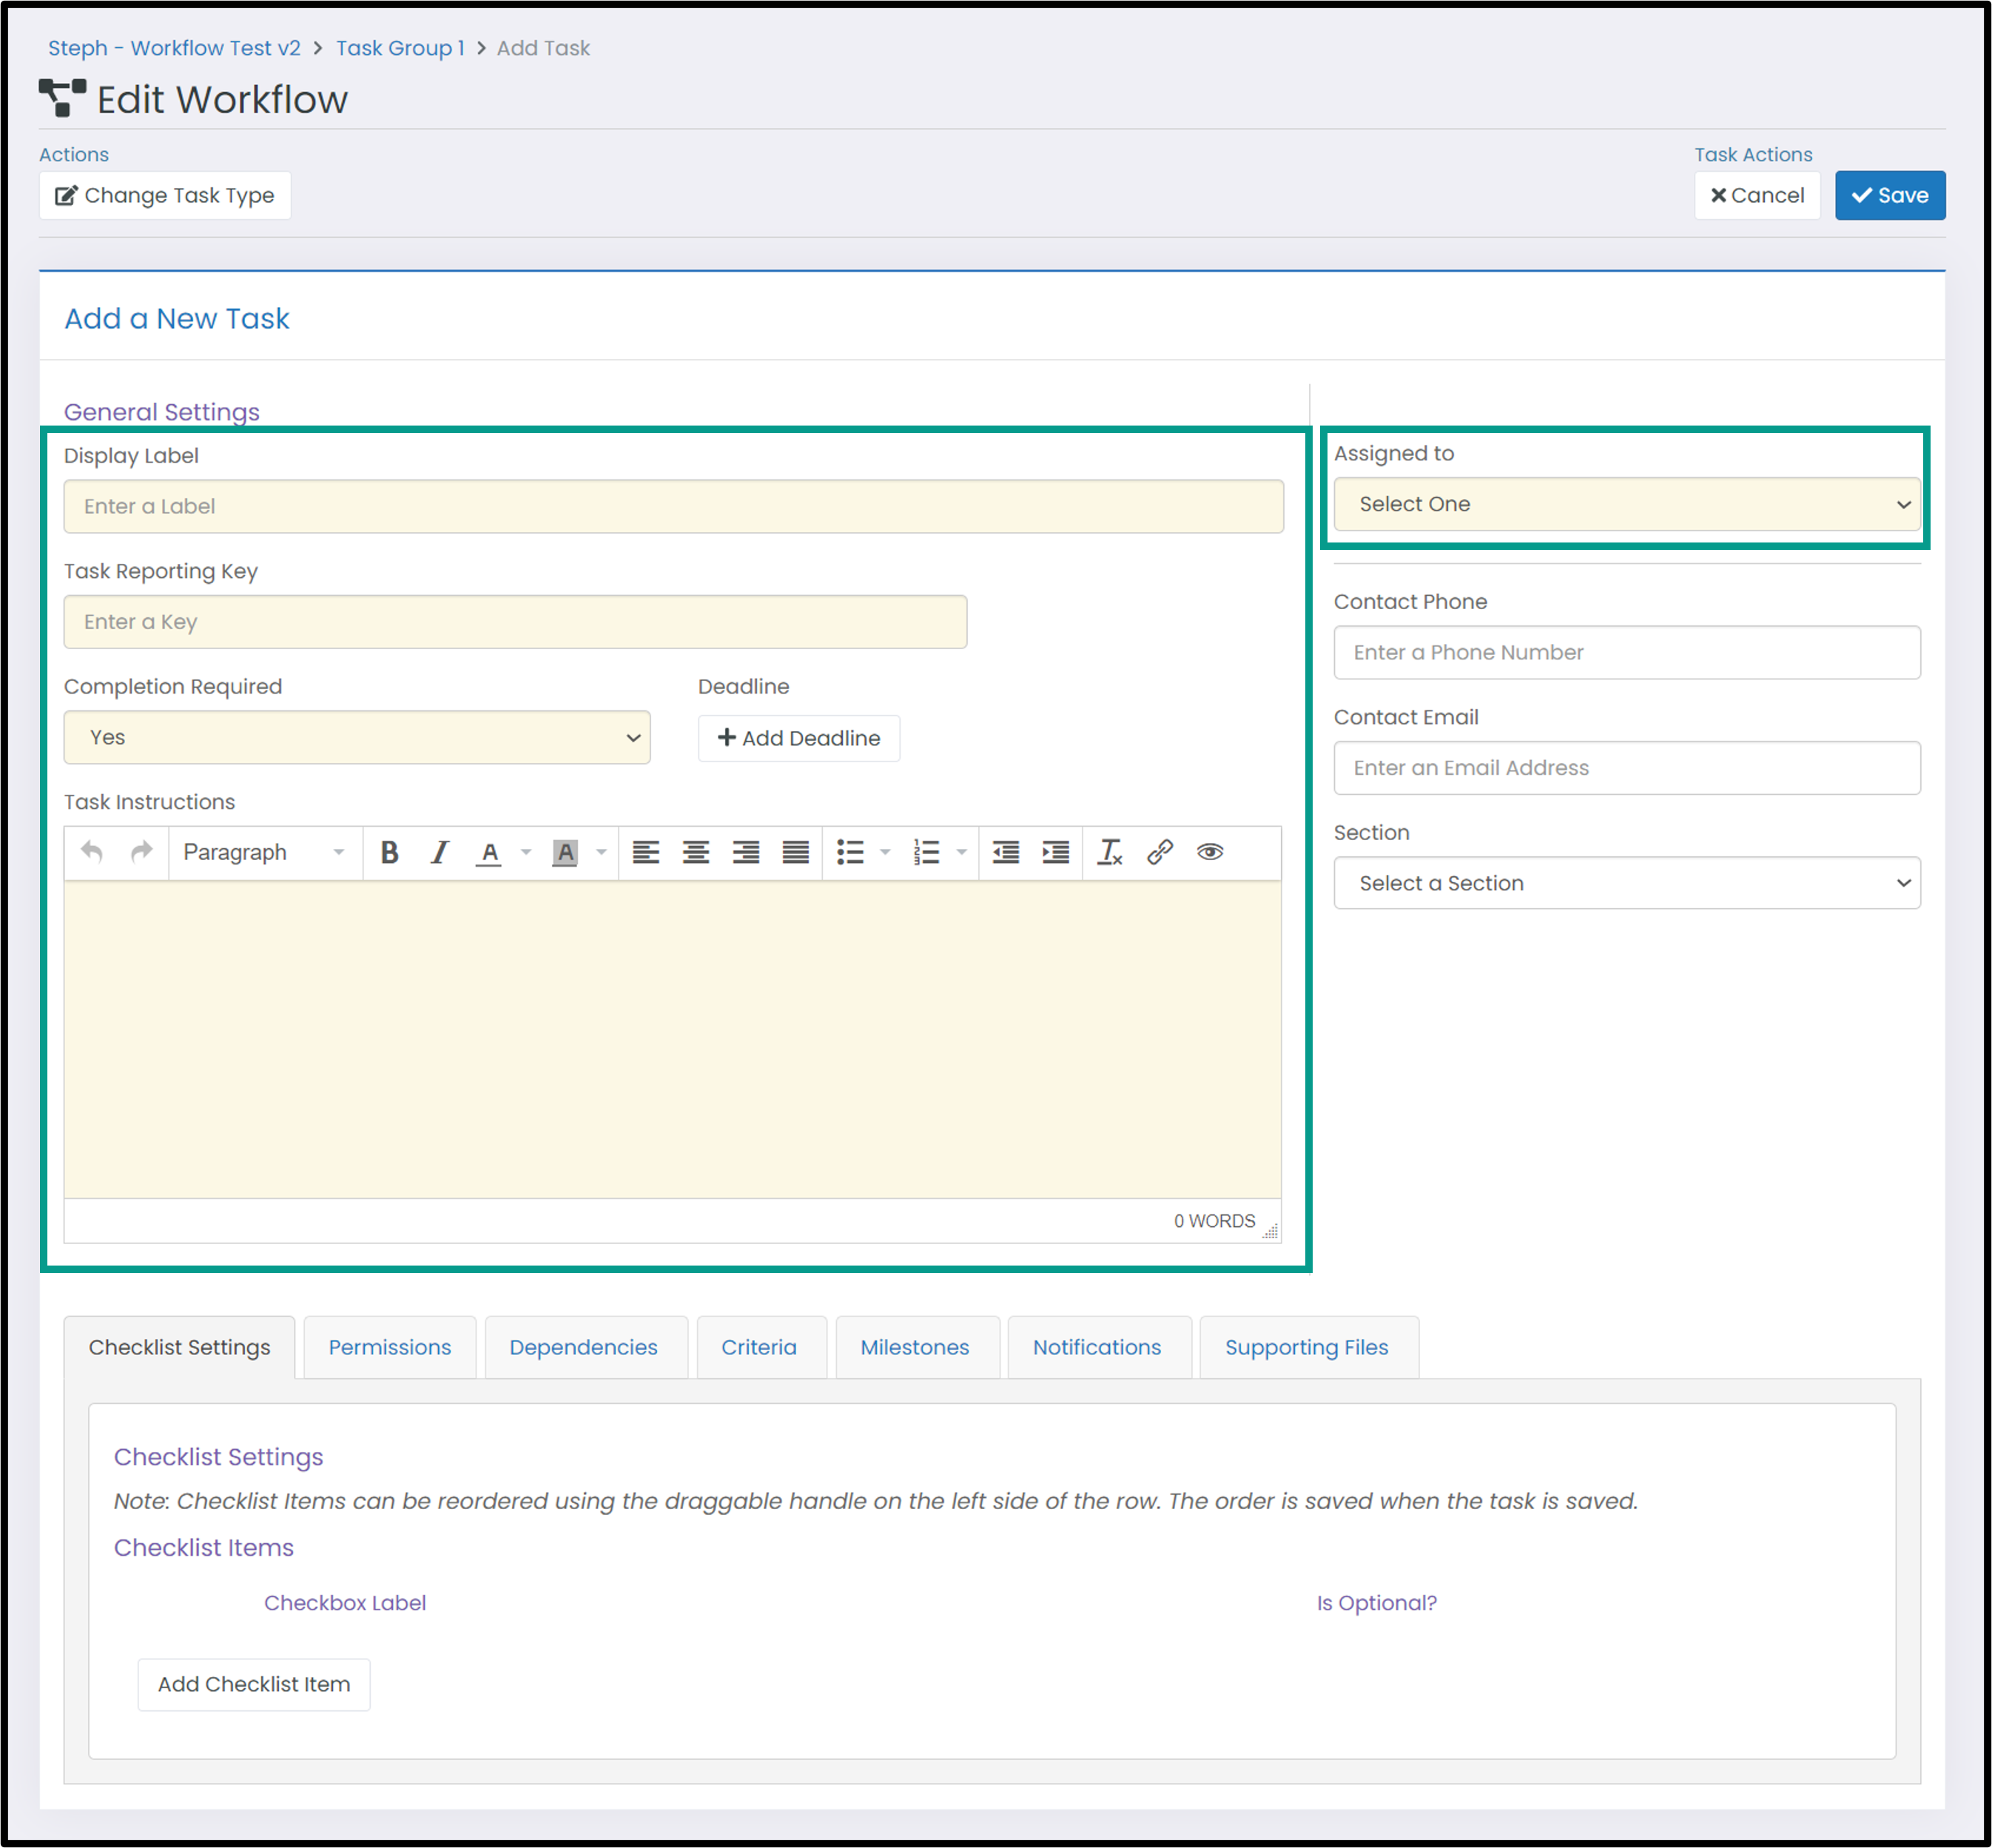This screenshot has width=1992, height=1848.
Task: Click the Display Label input field
Action: click(x=674, y=506)
